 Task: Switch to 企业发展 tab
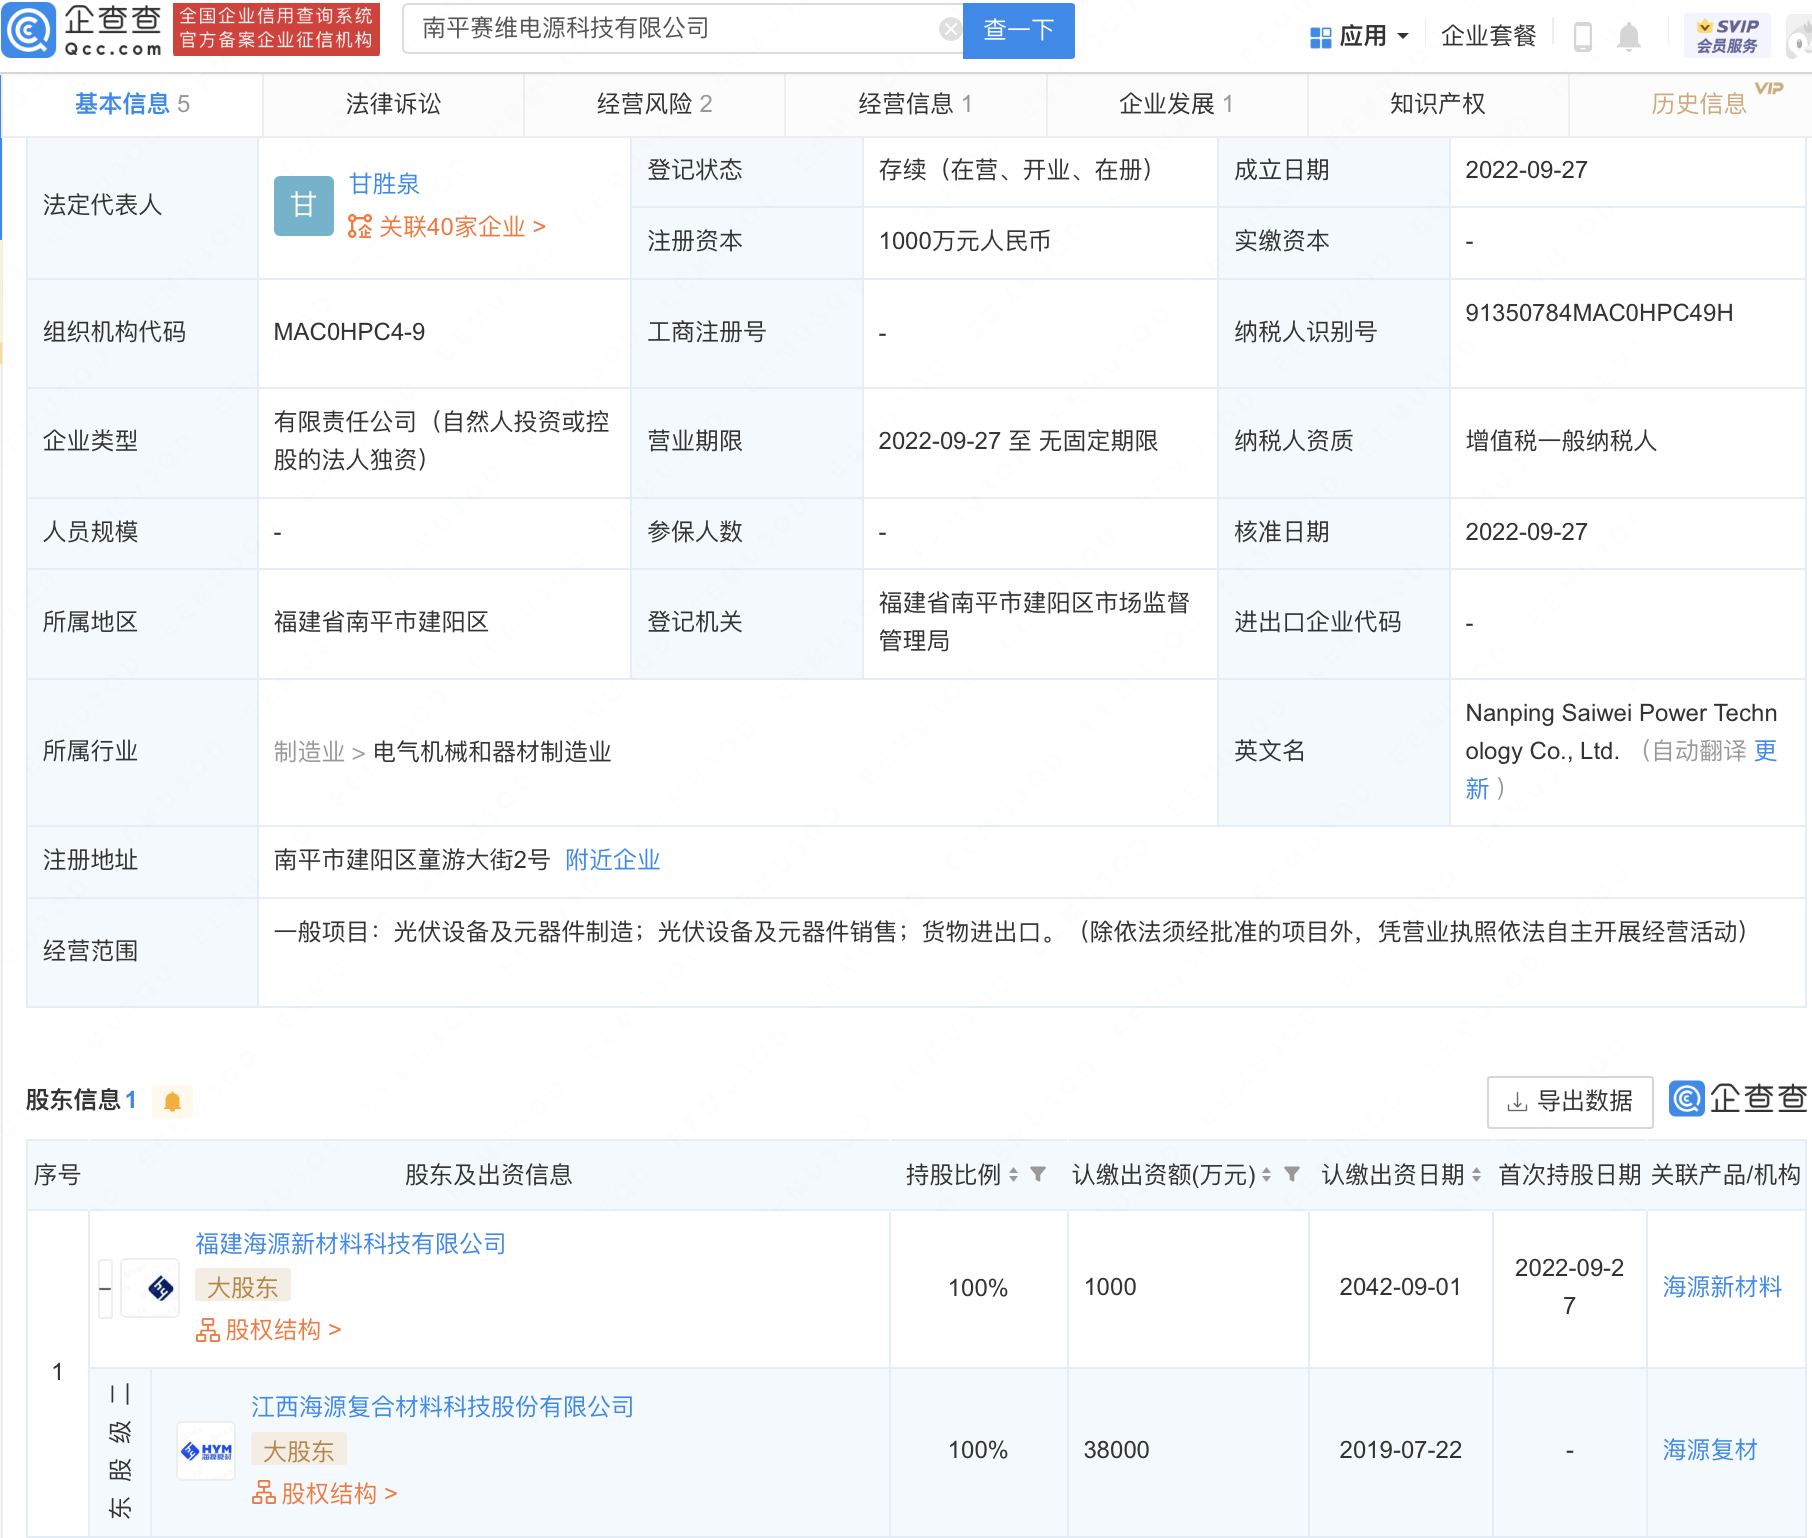pyautogui.click(x=1176, y=104)
